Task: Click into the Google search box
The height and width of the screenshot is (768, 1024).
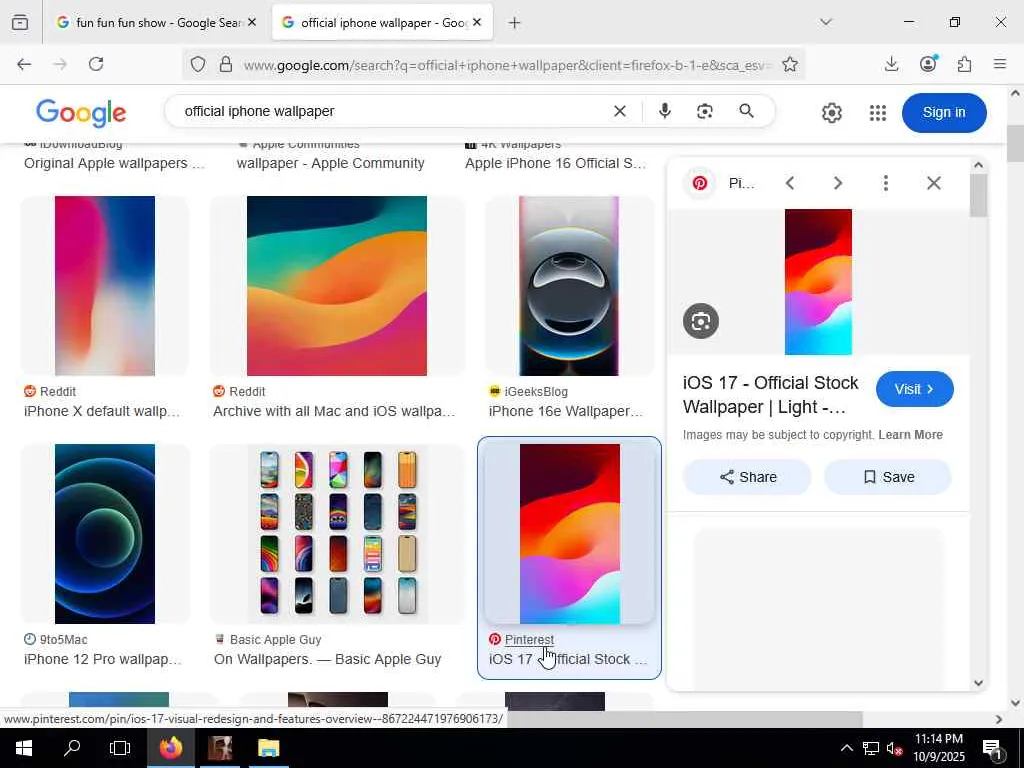Action: point(392,112)
